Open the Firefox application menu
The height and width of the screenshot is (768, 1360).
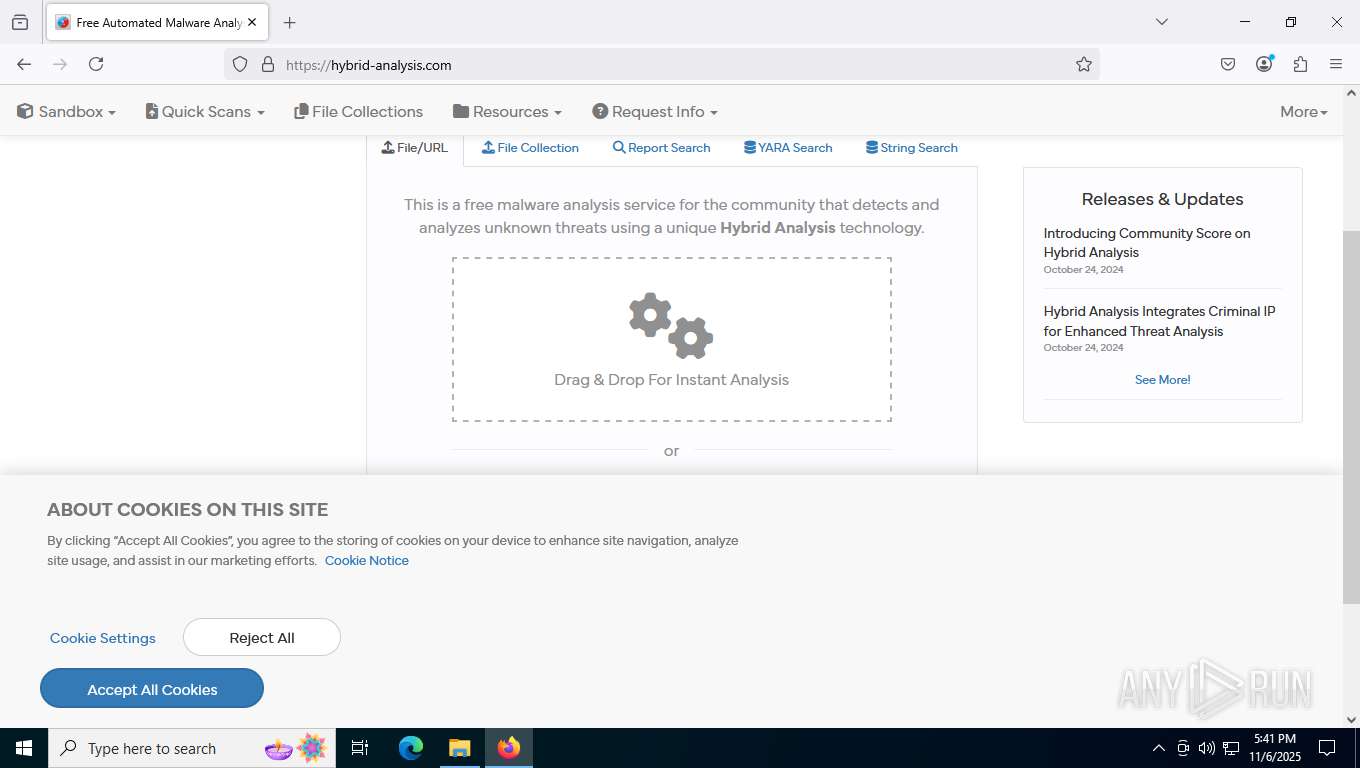tap(1336, 64)
